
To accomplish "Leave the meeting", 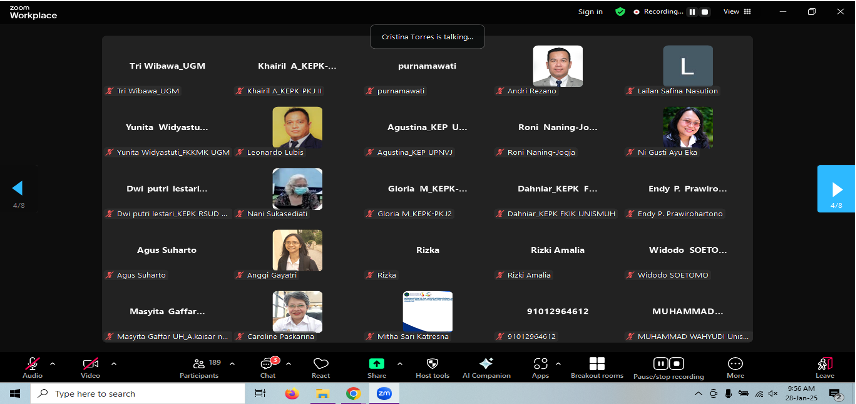I will coord(824,366).
